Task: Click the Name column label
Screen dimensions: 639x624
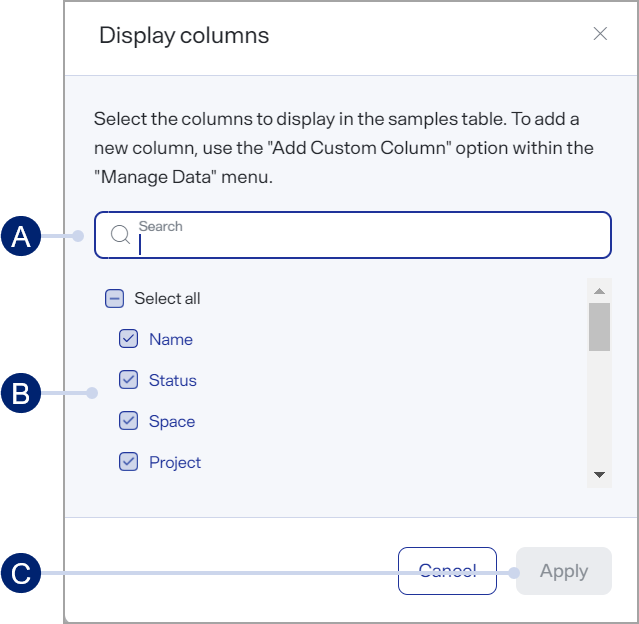Action: [x=171, y=340]
